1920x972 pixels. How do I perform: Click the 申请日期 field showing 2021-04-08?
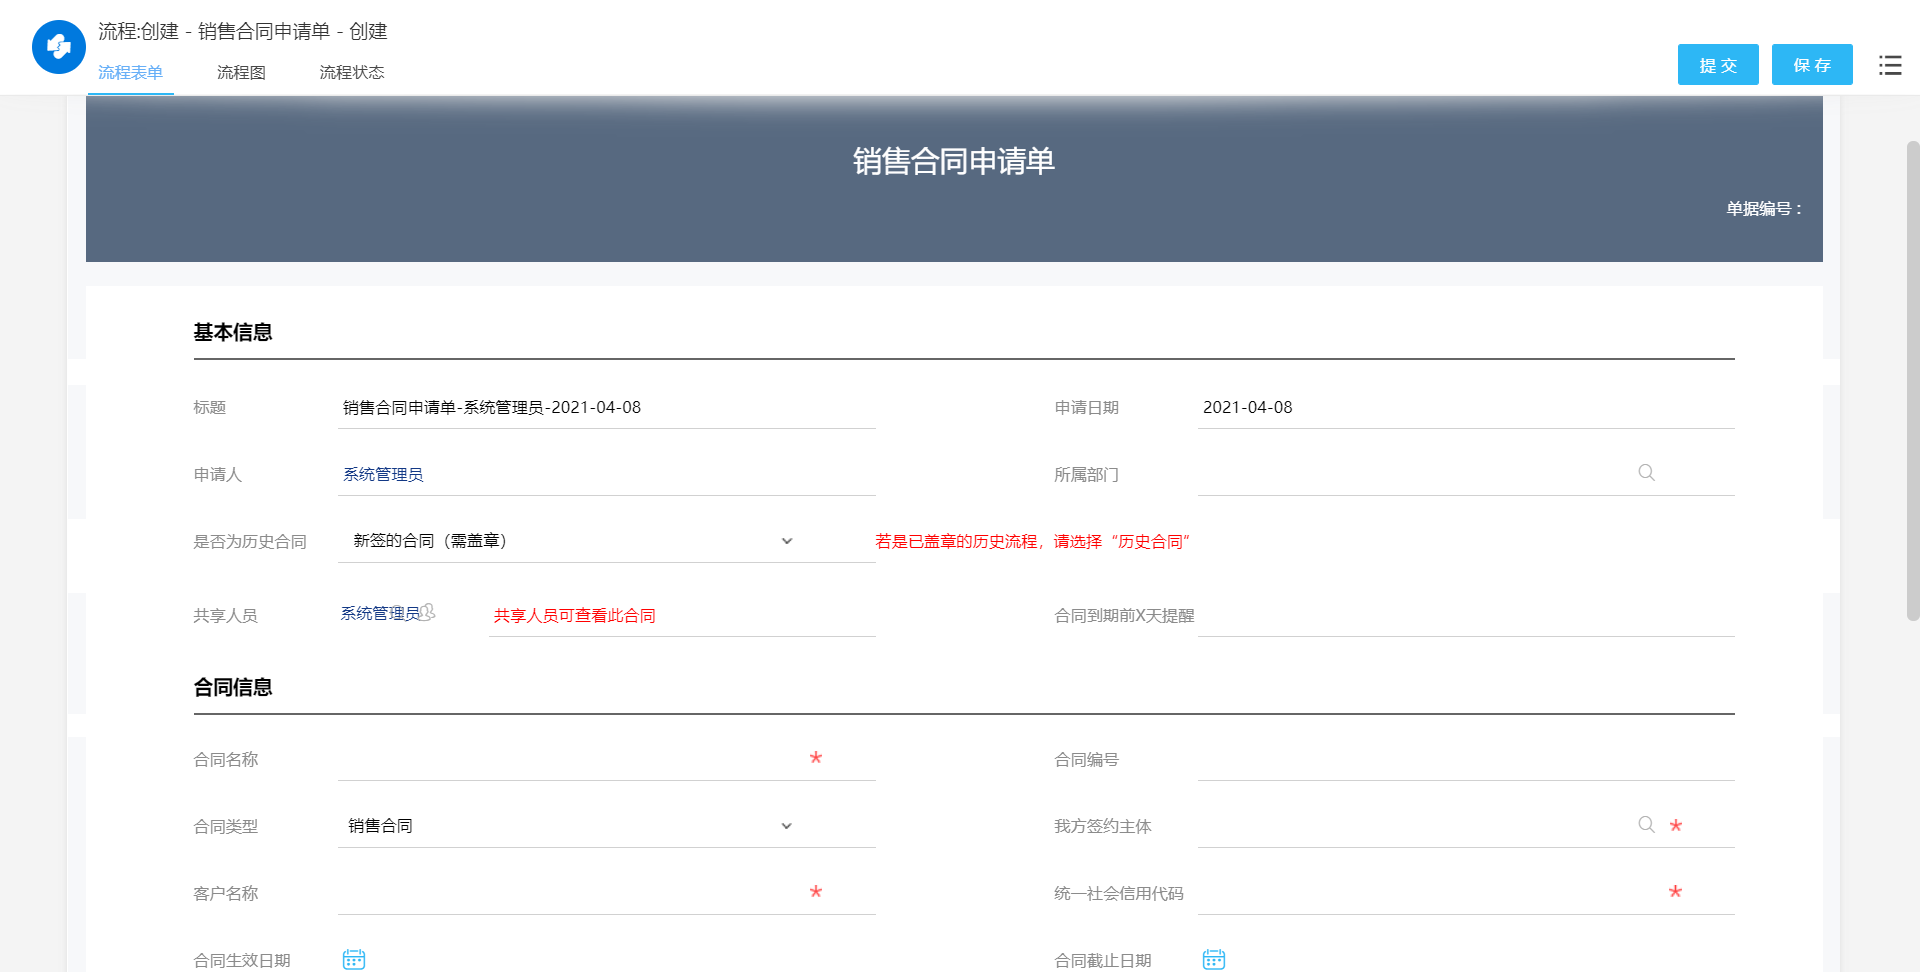coord(1466,407)
